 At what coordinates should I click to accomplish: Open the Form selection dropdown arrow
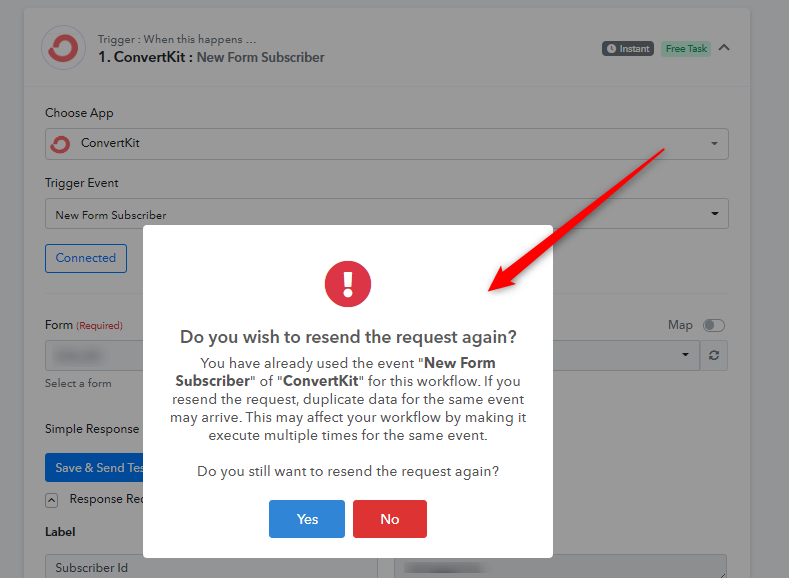point(685,355)
